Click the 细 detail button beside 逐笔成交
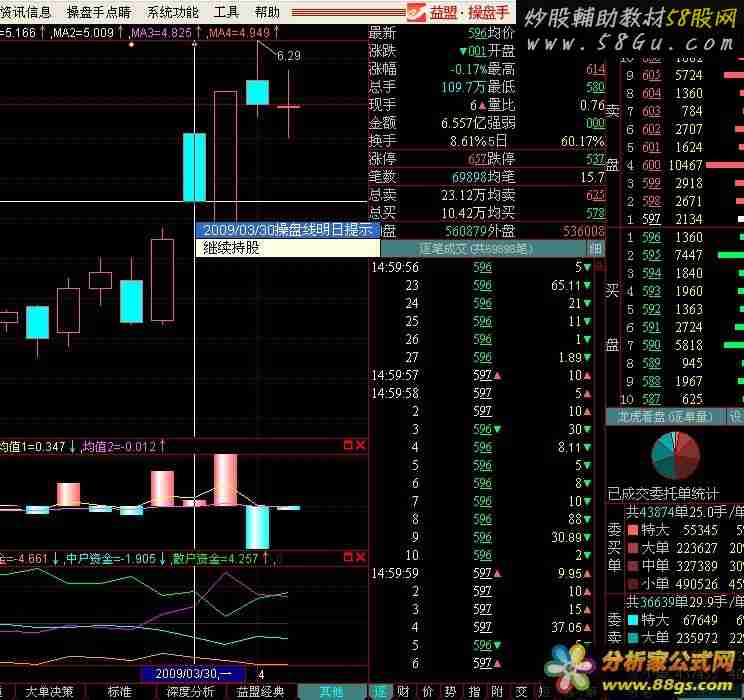 (x=596, y=248)
